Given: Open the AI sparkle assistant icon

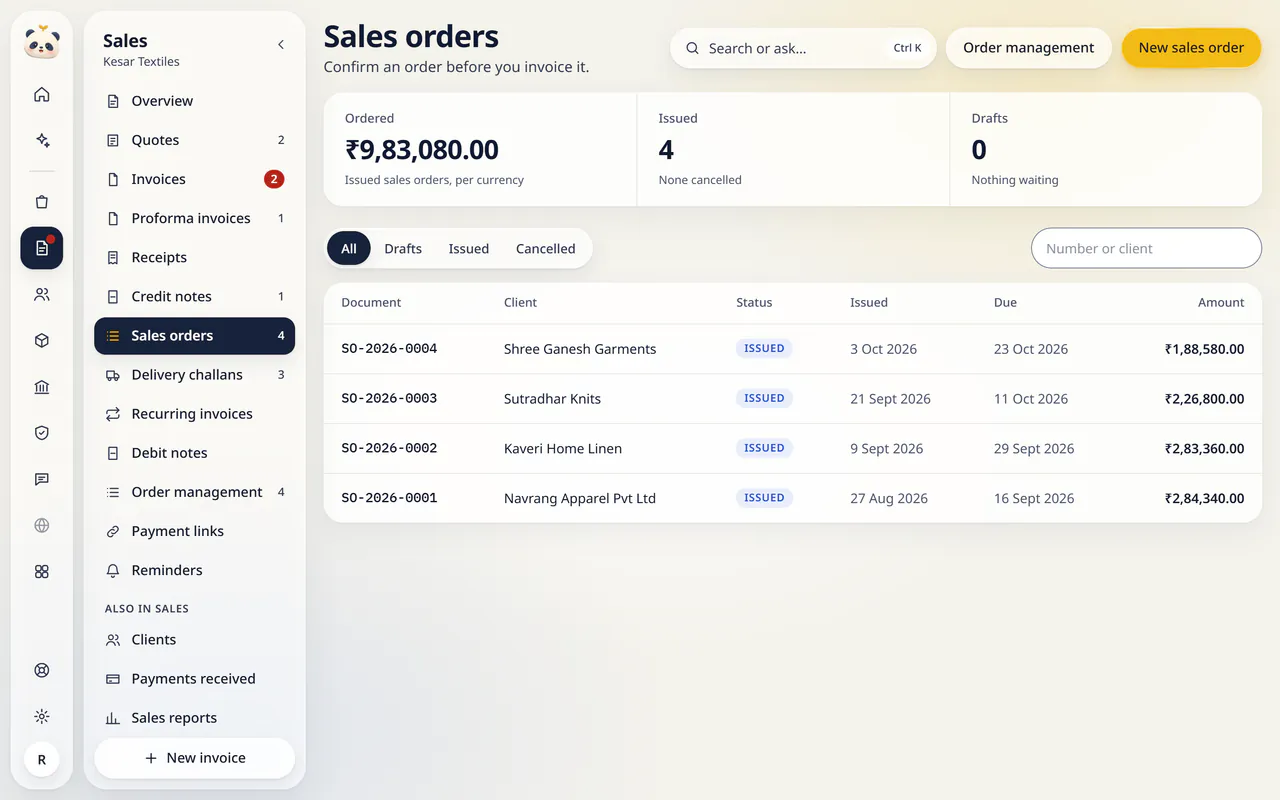Looking at the screenshot, I should coord(41,141).
